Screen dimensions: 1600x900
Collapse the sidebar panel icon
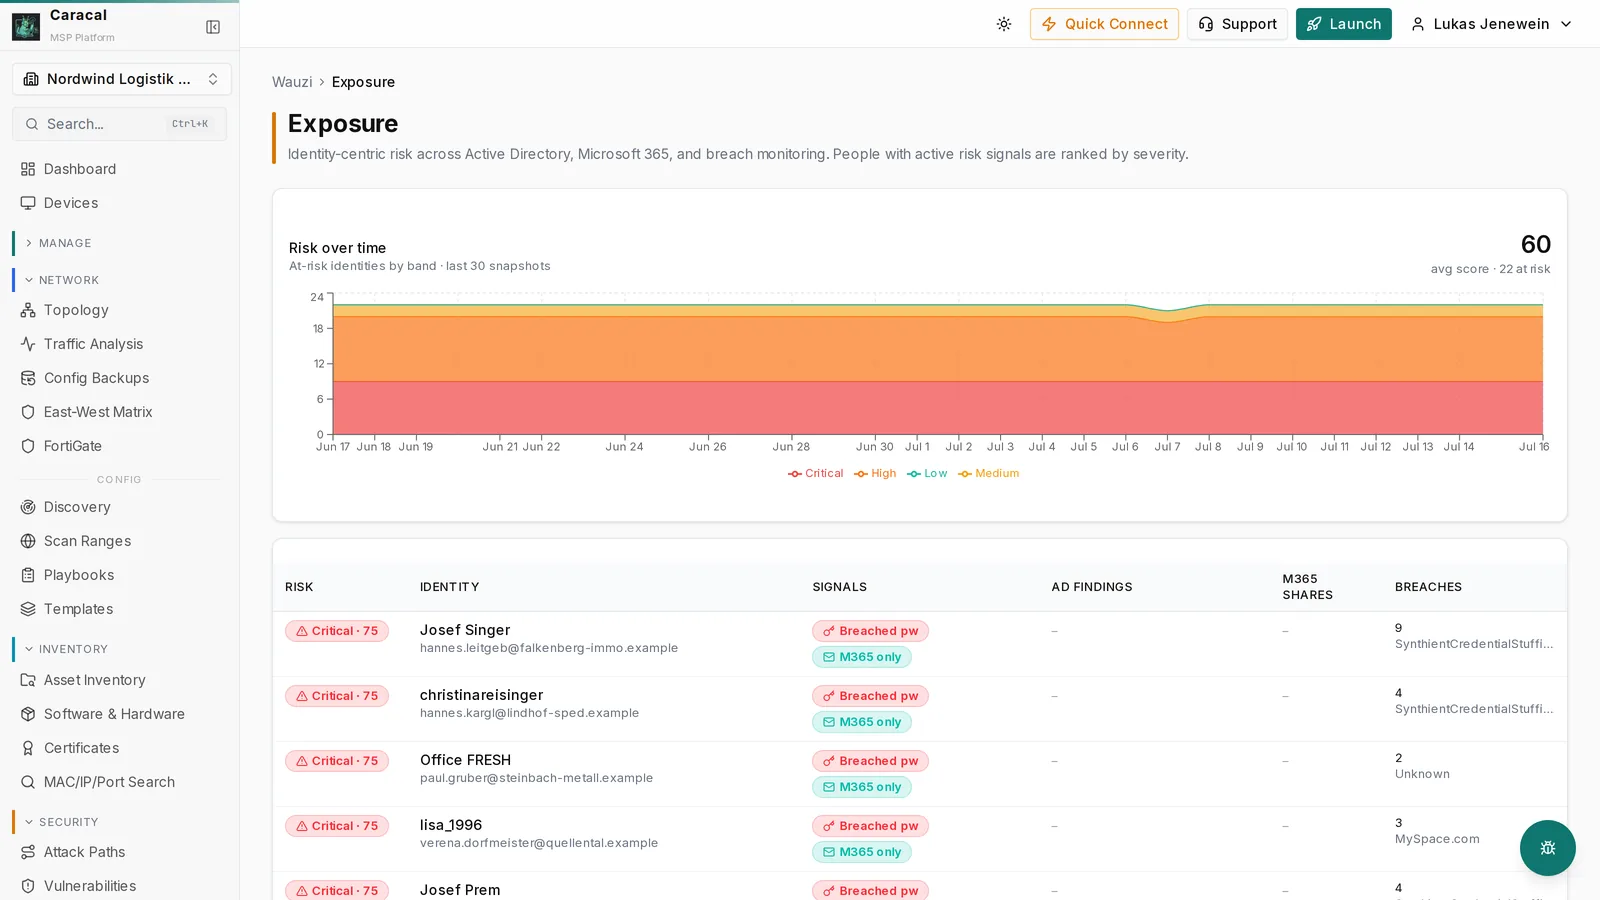(213, 27)
